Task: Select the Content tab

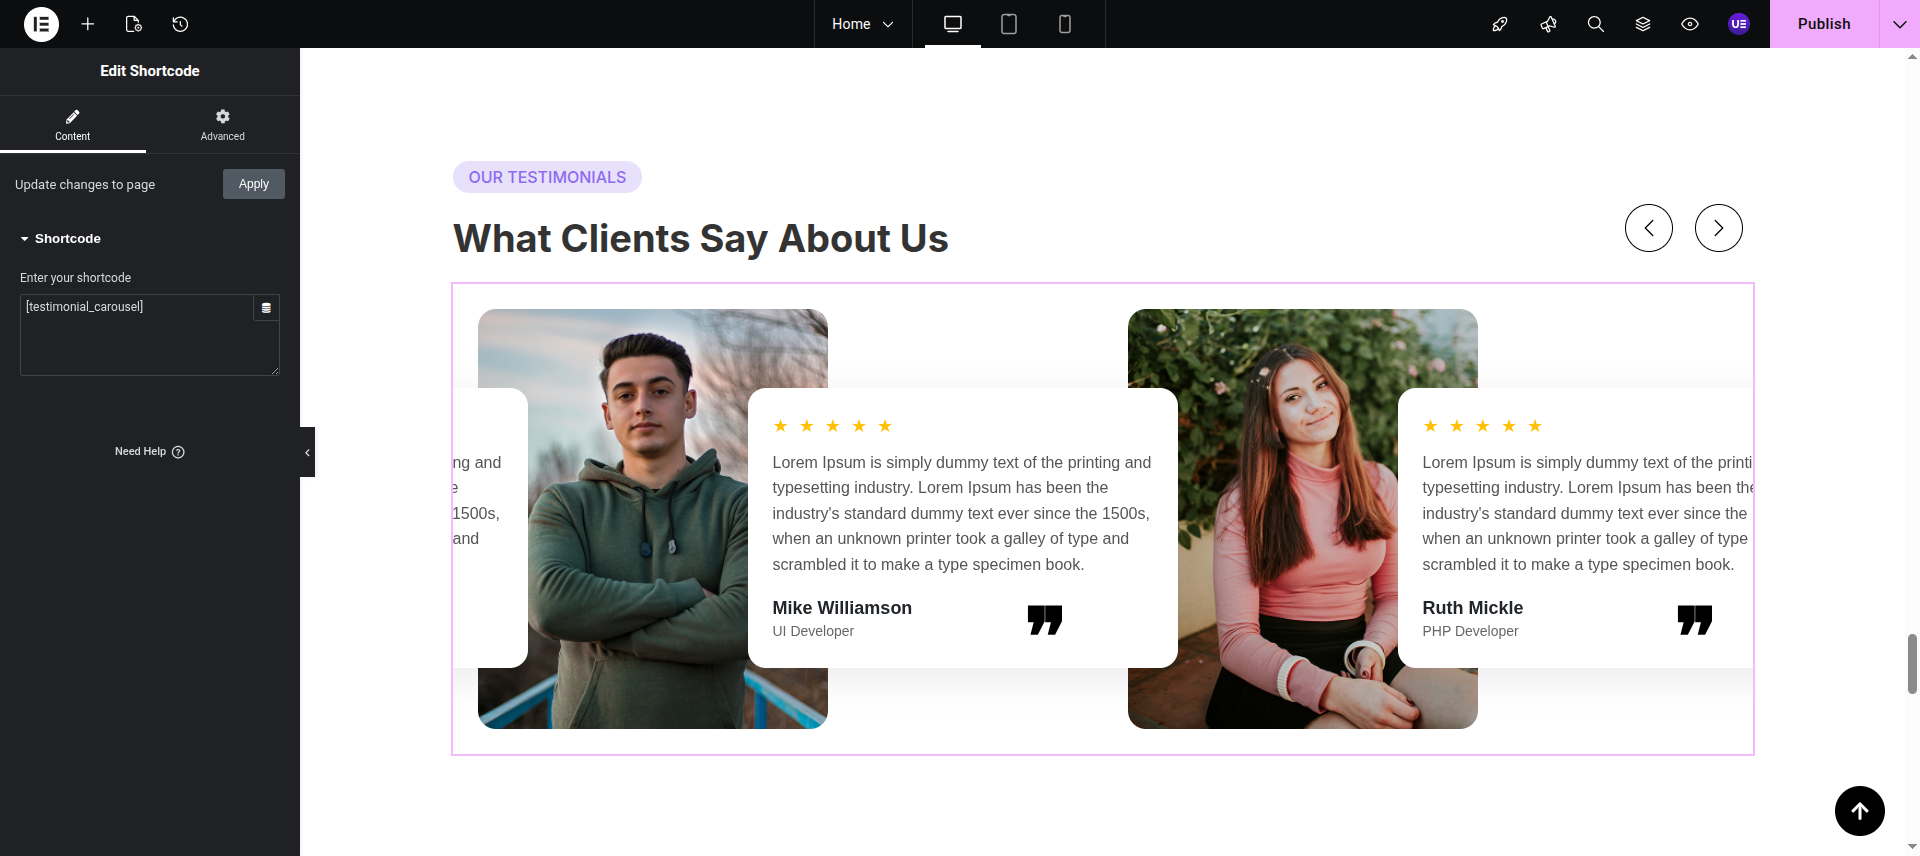Action: (x=72, y=125)
